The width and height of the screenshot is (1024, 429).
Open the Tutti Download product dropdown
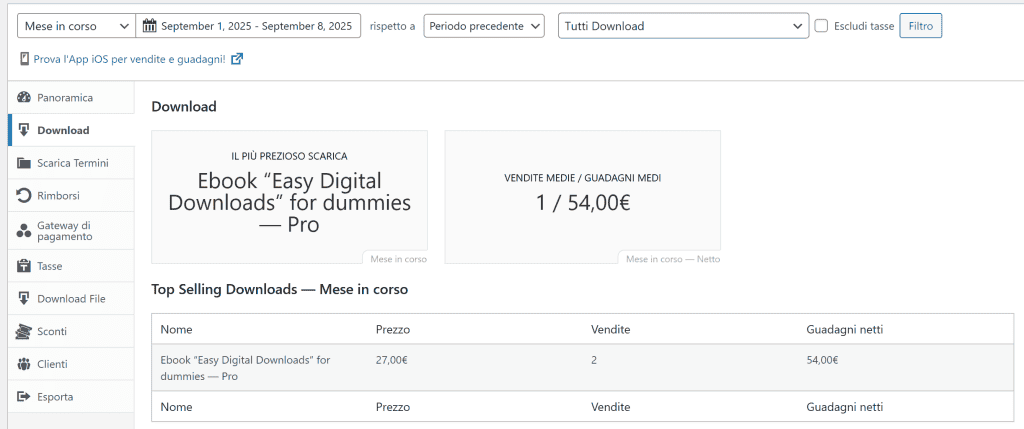point(683,26)
